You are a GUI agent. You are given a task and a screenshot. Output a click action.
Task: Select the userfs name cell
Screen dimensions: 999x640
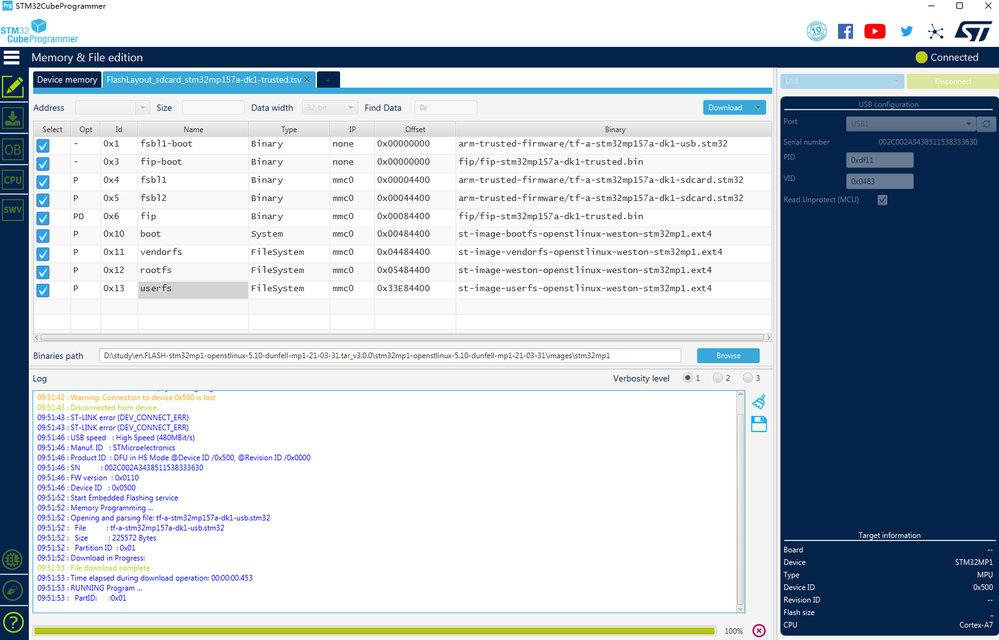tap(193, 289)
